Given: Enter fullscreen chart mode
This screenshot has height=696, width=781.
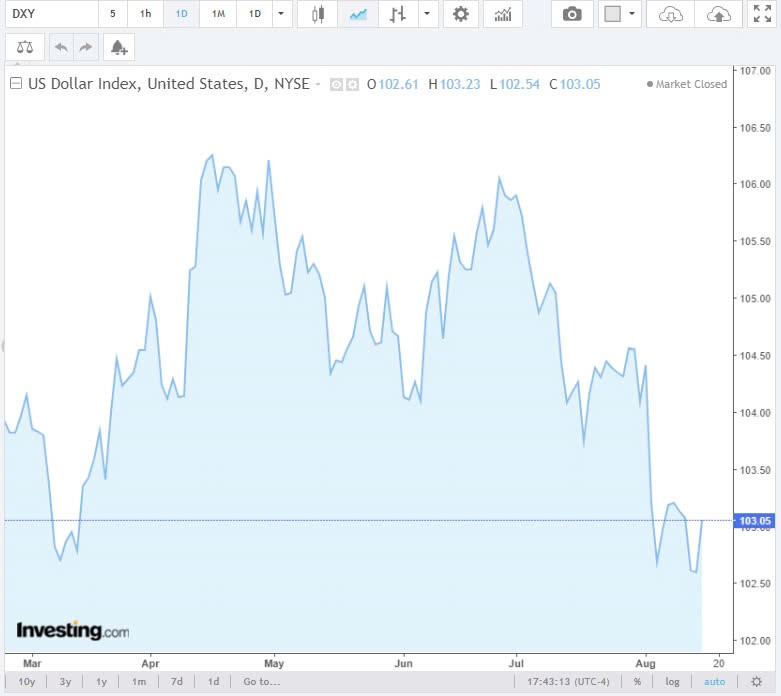Looking at the screenshot, I should click(x=761, y=14).
